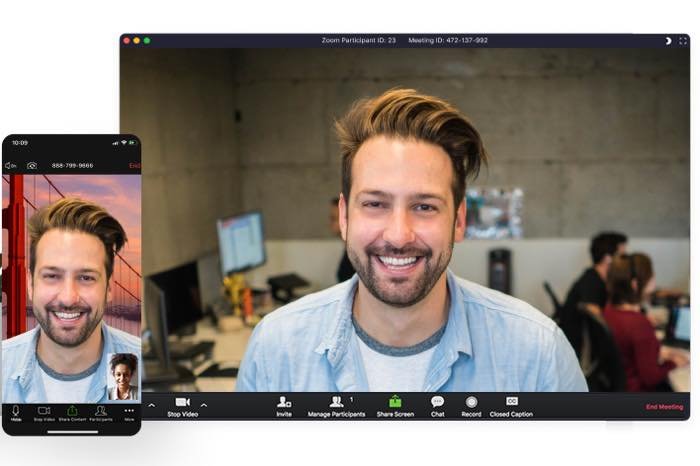Tap Stop Video on the phone app
Viewport: 700px width, 466px height.
pos(44,413)
